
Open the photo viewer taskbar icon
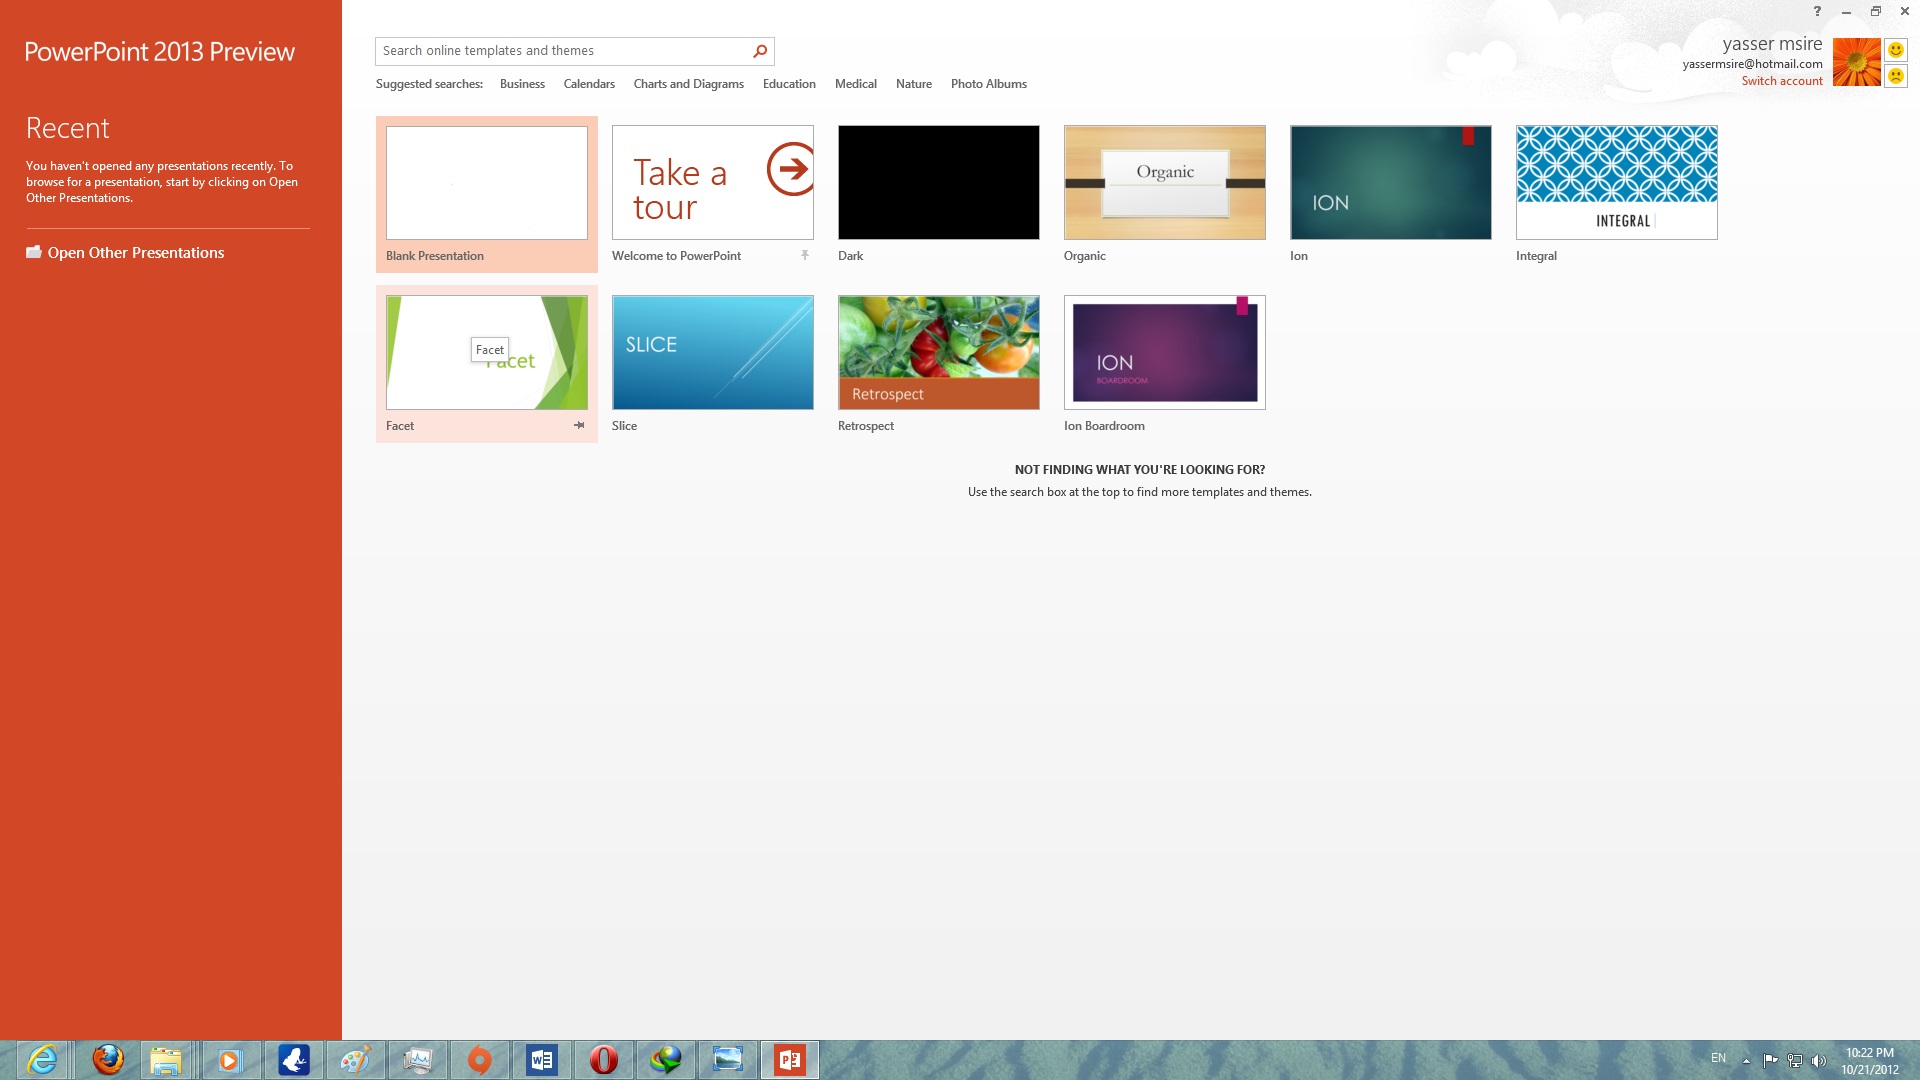click(728, 1060)
